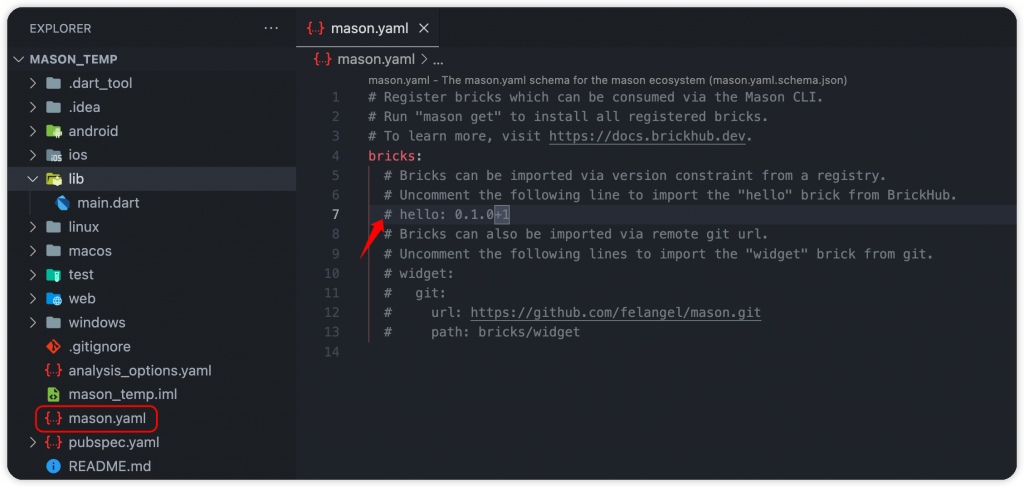The width and height of the screenshot is (1024, 487).
Task: Select analysis_options.yaml in the explorer
Action: [140, 371]
